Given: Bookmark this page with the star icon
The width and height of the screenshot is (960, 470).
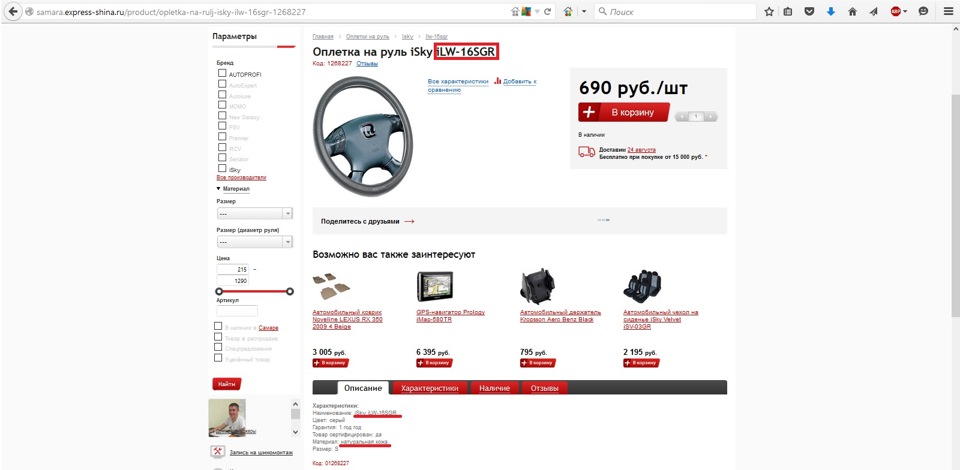Looking at the screenshot, I should 769,12.
